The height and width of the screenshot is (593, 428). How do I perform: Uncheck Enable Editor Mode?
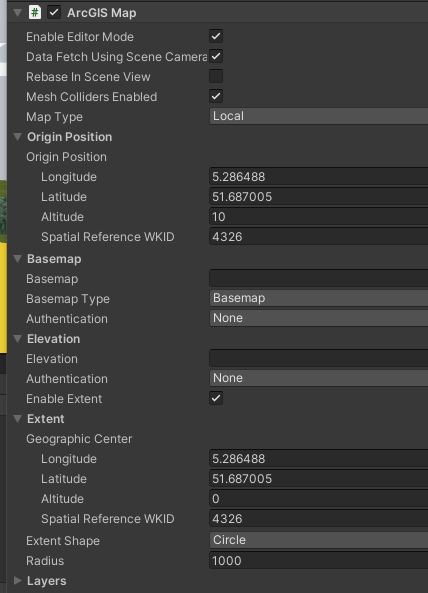click(x=216, y=36)
